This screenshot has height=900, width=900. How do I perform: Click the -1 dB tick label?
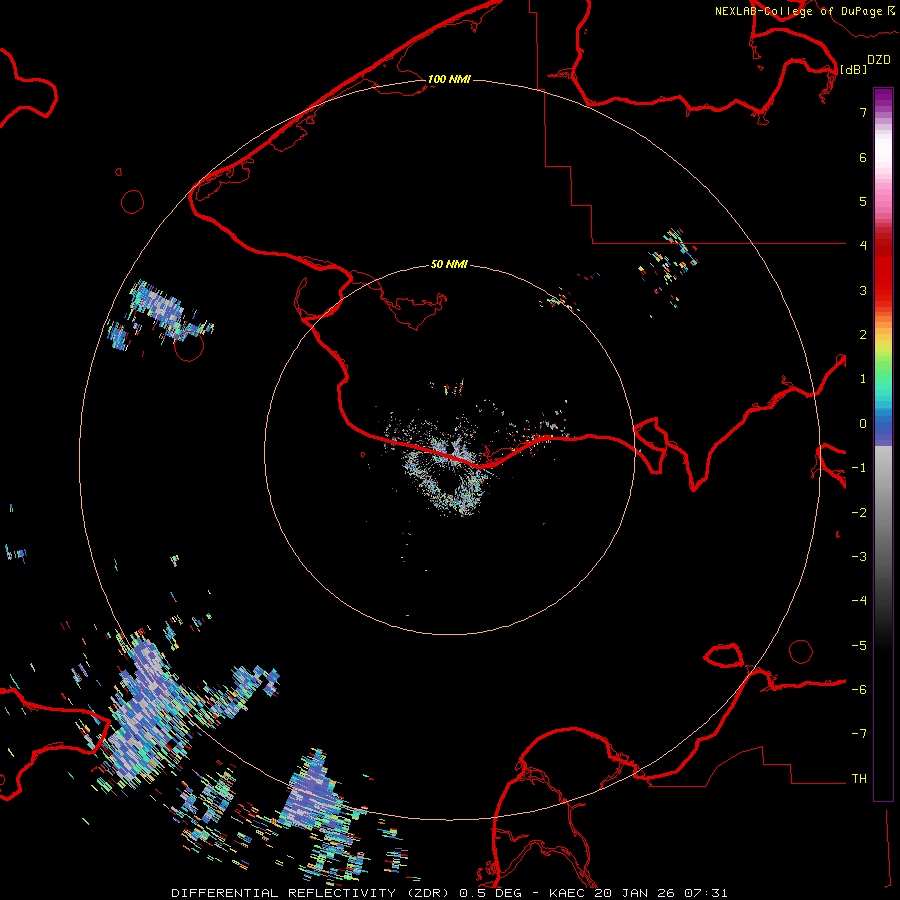click(x=859, y=468)
